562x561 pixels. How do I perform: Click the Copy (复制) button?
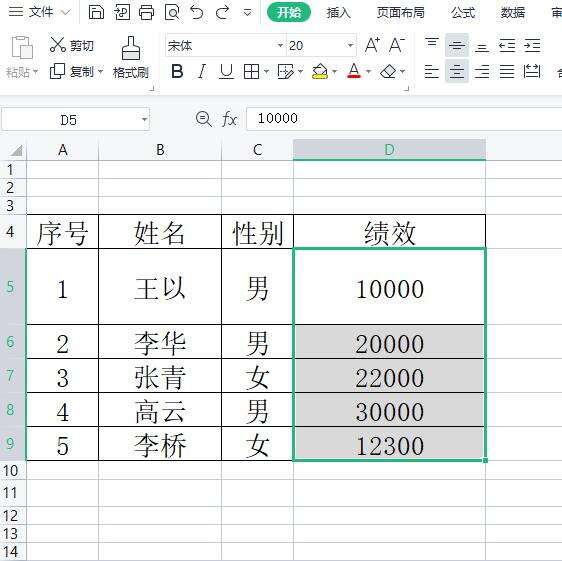(72, 71)
